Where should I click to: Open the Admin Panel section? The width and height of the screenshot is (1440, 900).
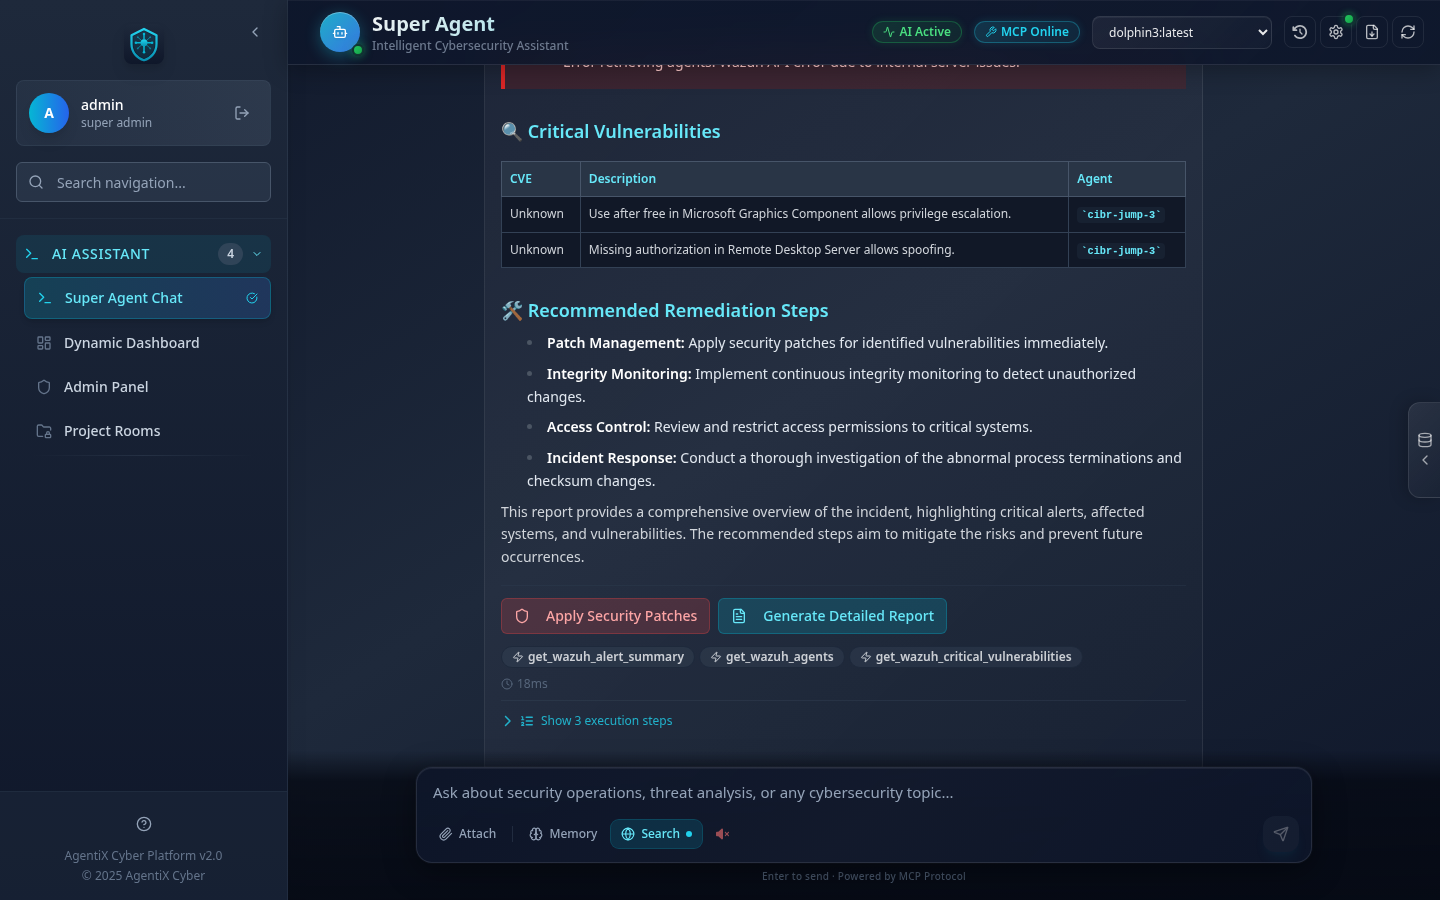click(106, 387)
